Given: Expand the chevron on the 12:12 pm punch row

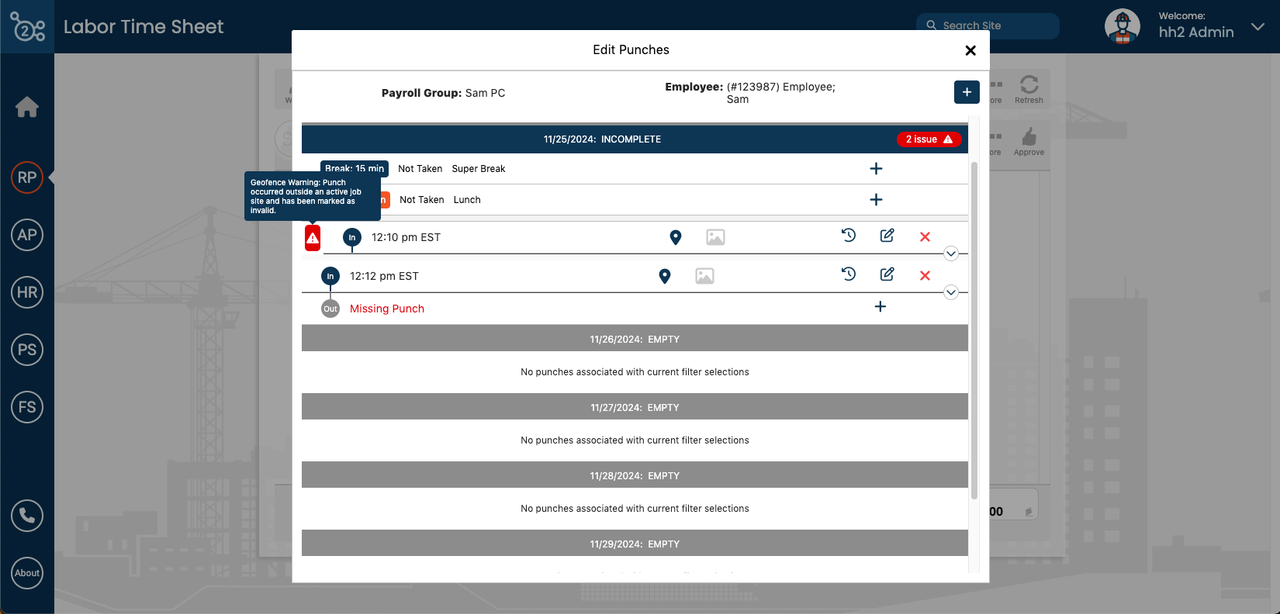Looking at the screenshot, I should [951, 291].
